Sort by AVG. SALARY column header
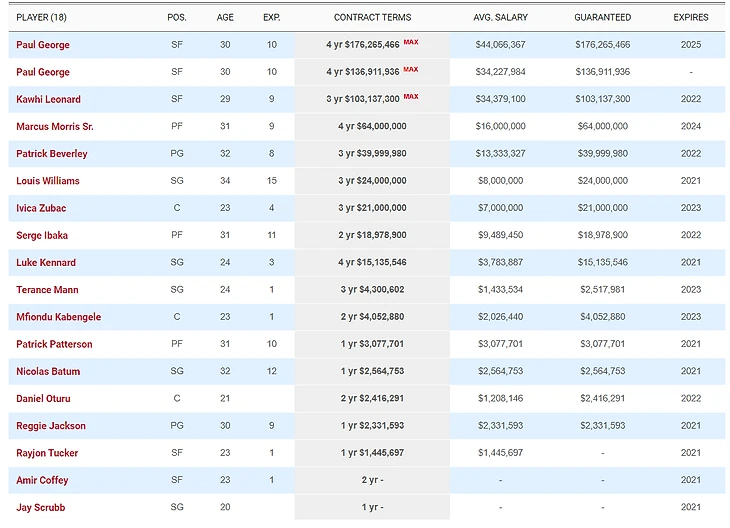Viewport: 730px width, 528px height. click(x=500, y=18)
